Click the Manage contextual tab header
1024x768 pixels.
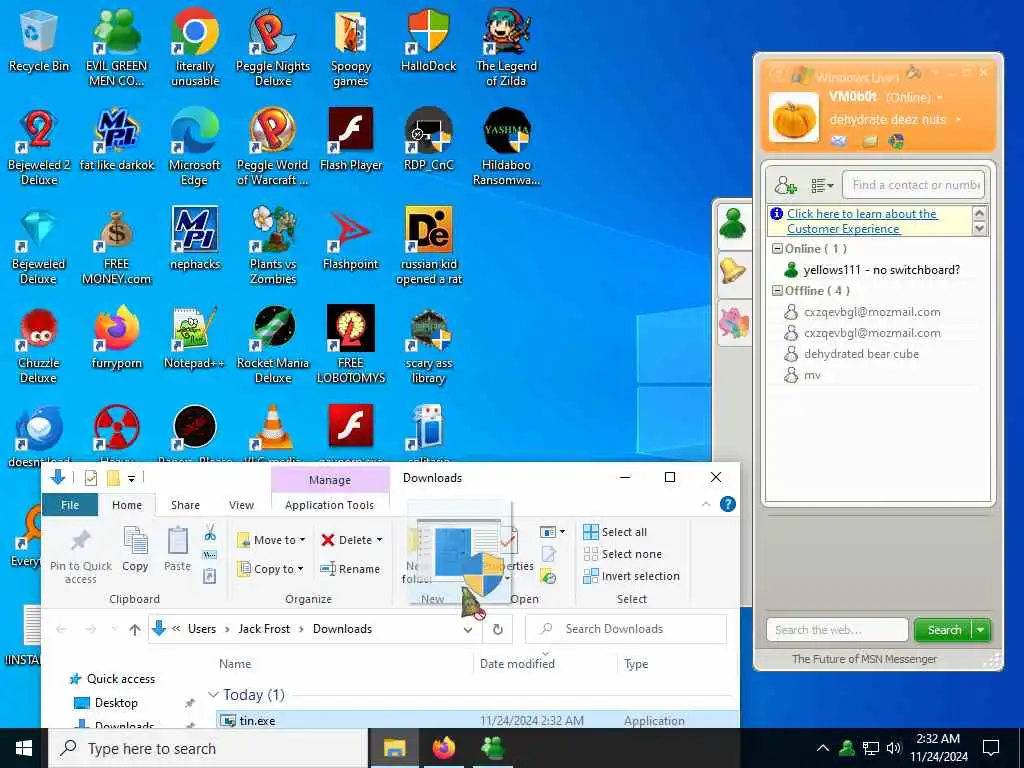(330, 480)
